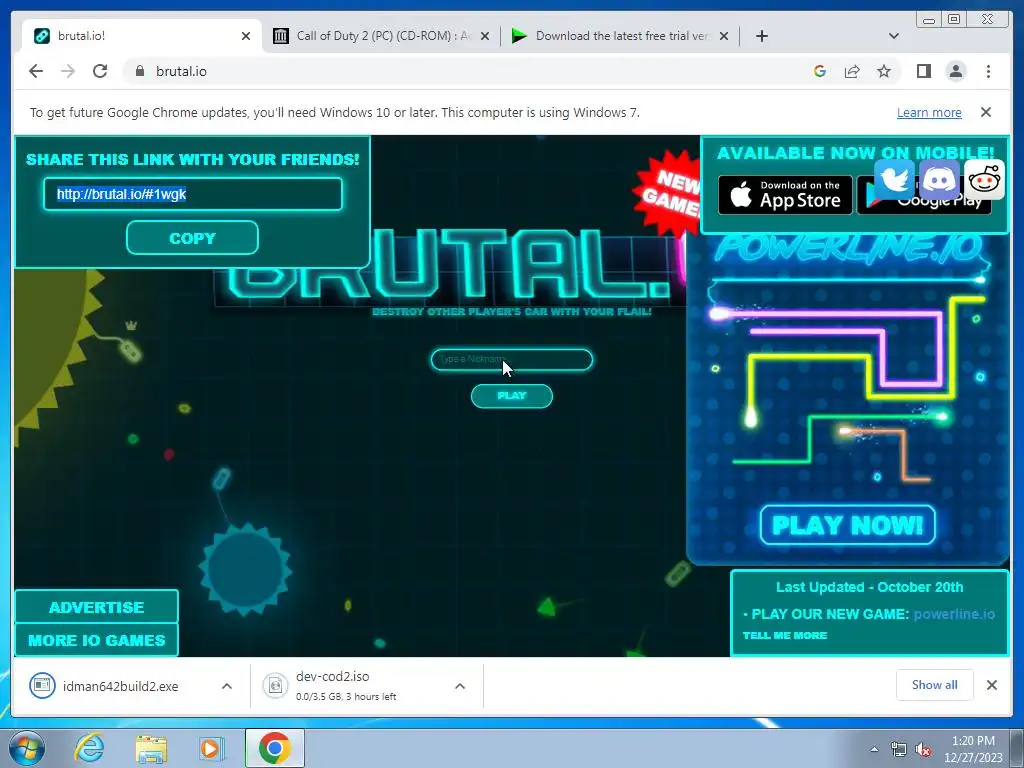
Task: Click the share this page icon
Action: (852, 71)
